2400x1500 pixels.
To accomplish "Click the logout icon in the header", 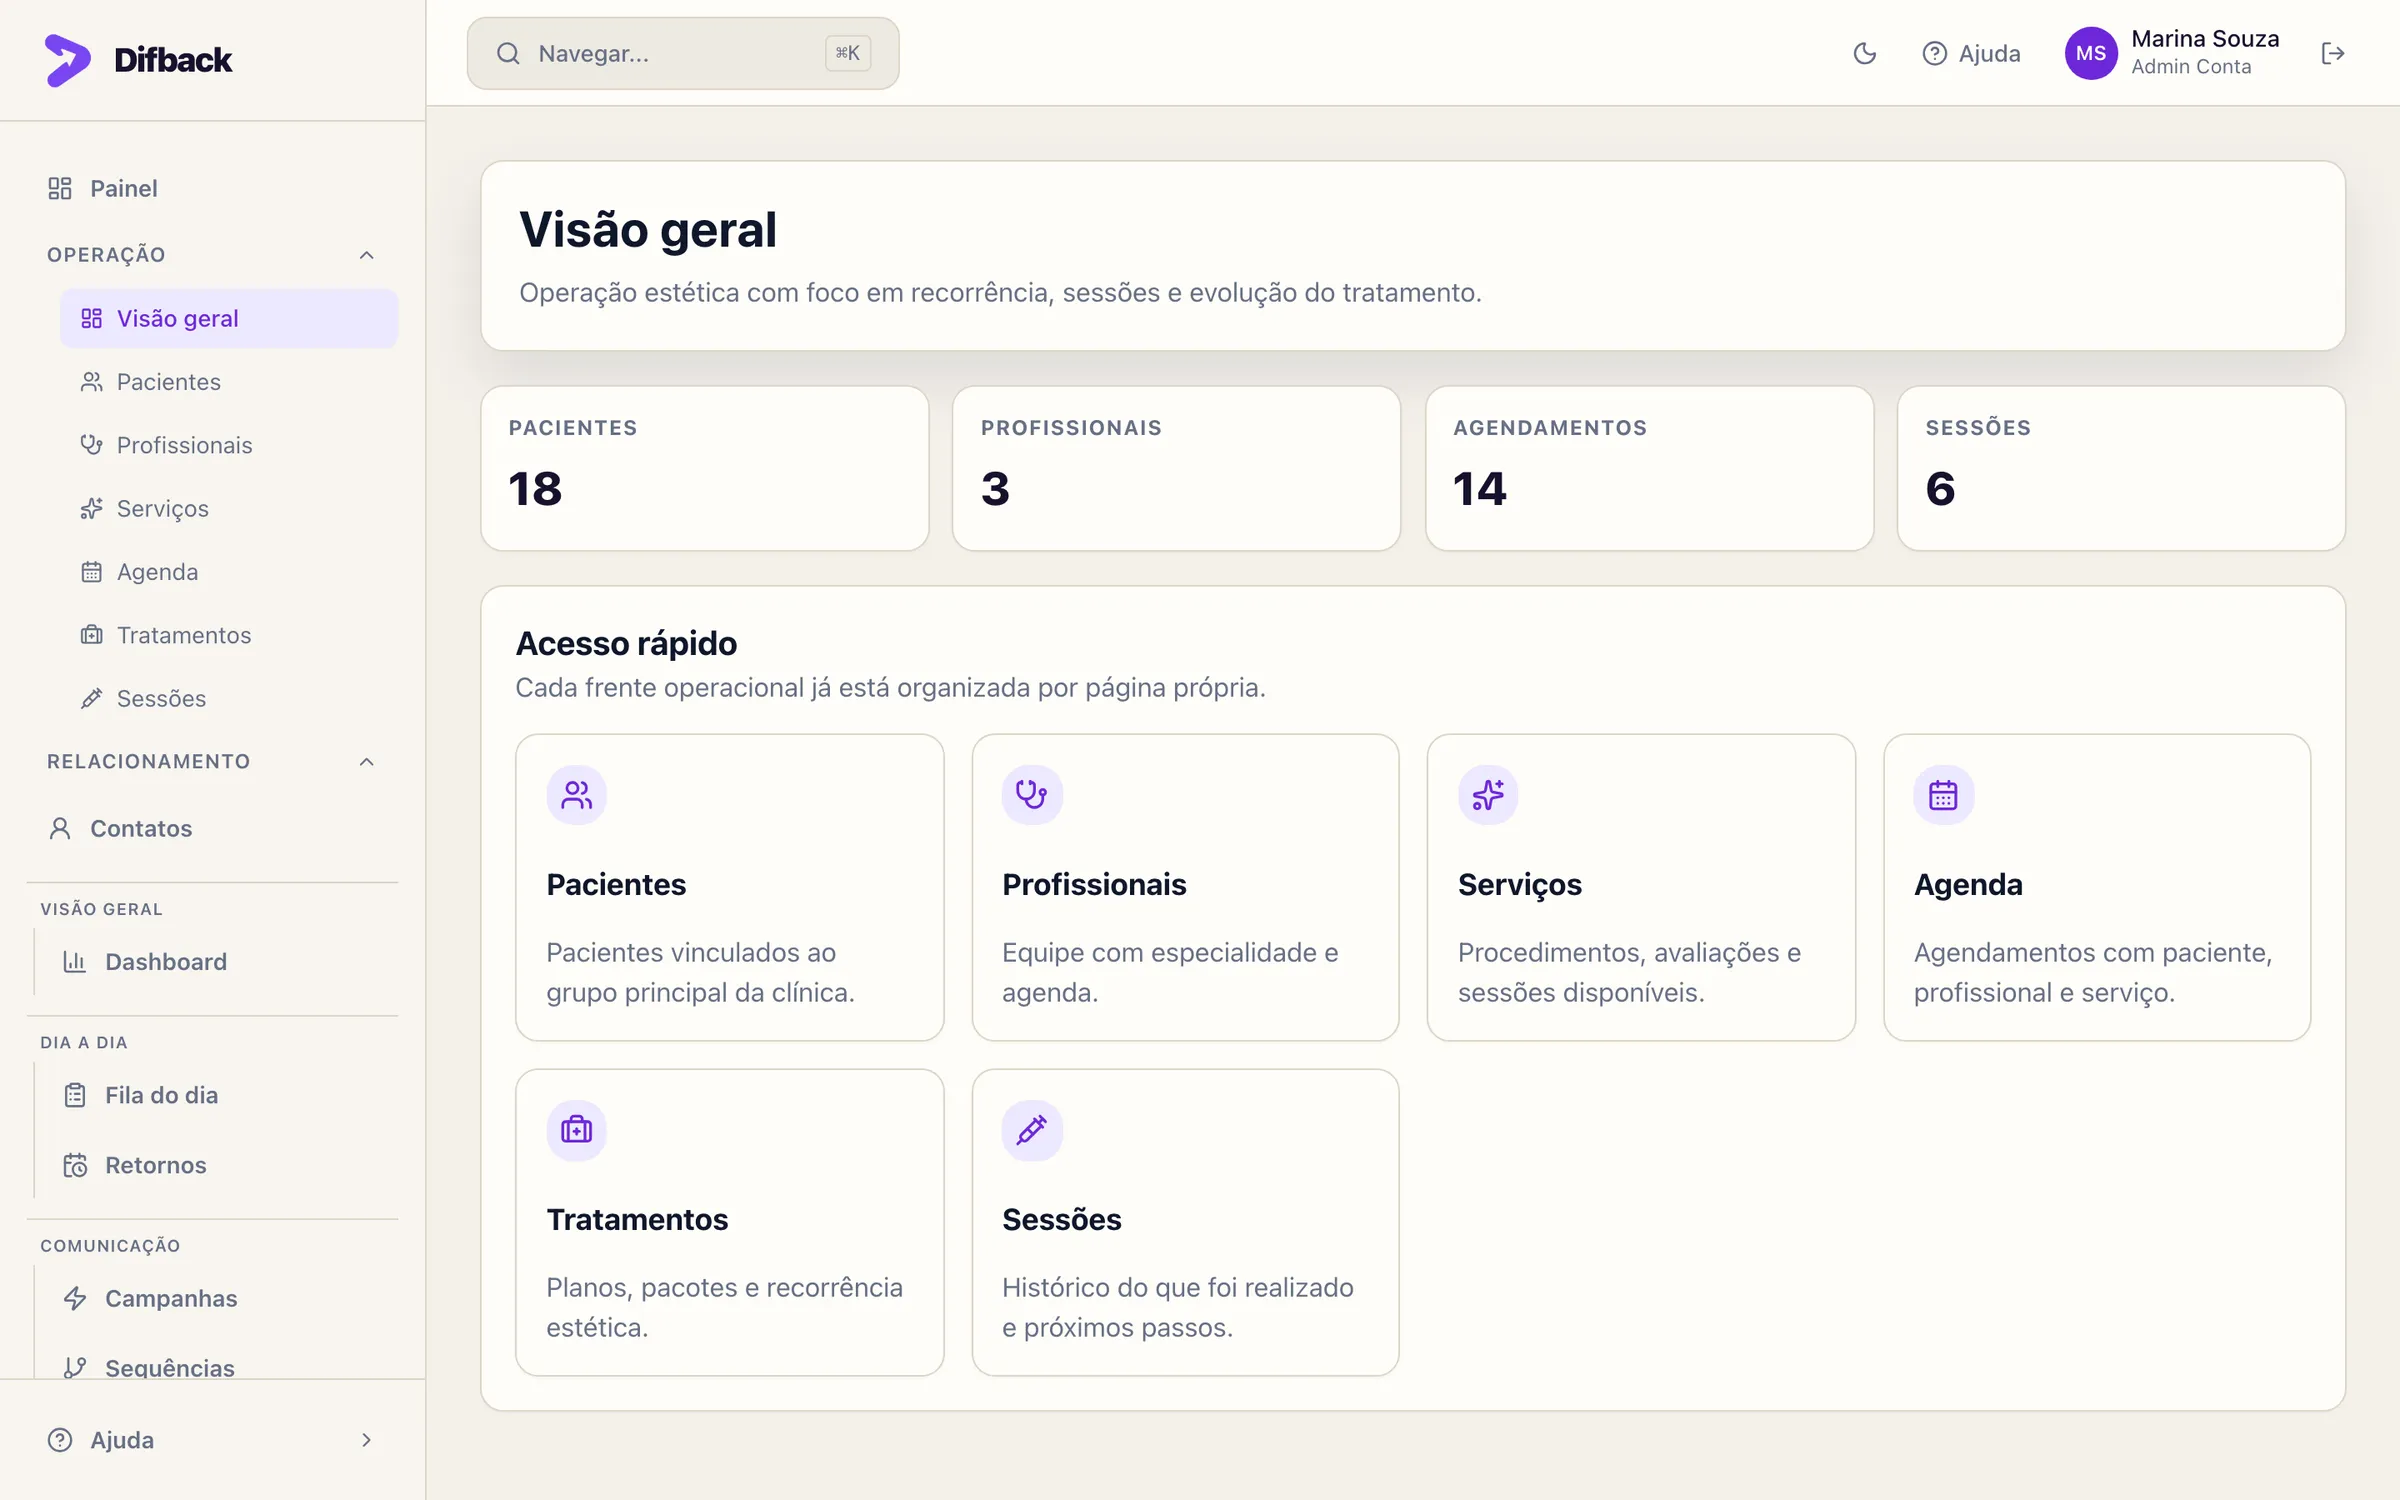I will [2332, 53].
